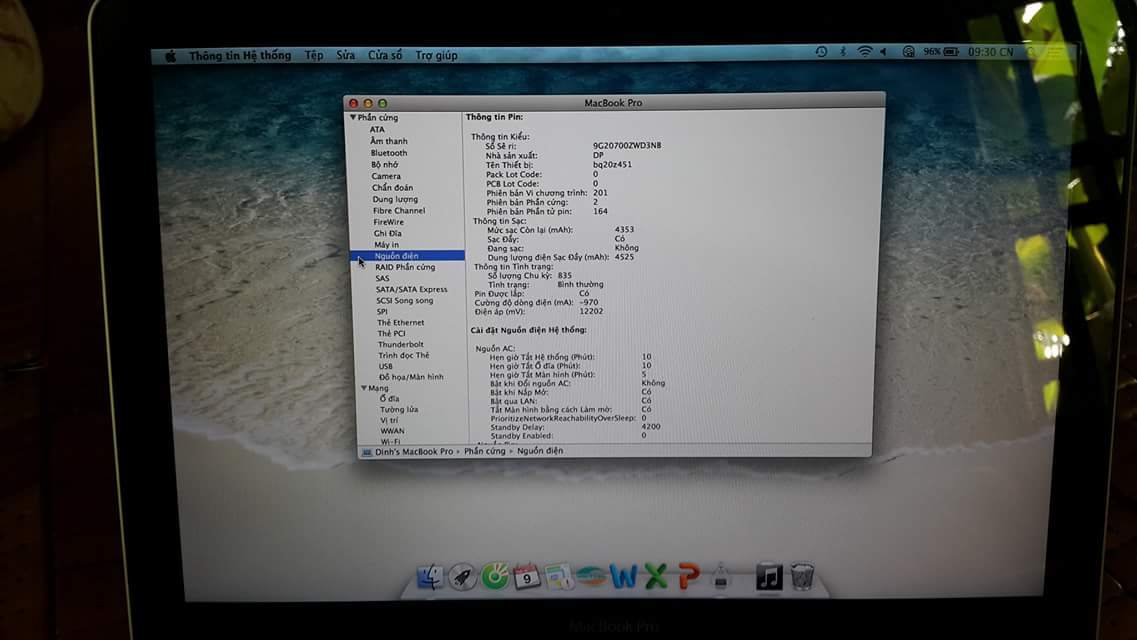Select Bluetooth in the hardware sidebar
Viewport: 1137px width, 640px height.
tap(389, 153)
